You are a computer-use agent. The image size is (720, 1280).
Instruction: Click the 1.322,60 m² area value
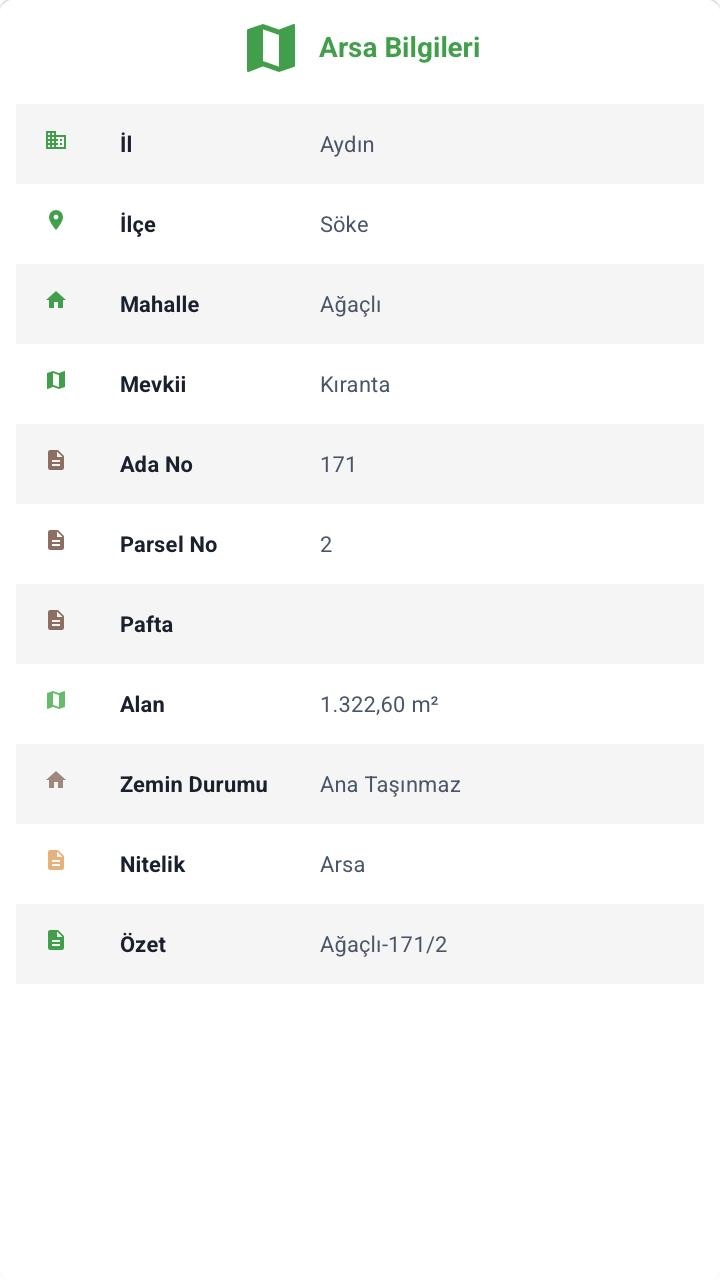[x=379, y=704]
